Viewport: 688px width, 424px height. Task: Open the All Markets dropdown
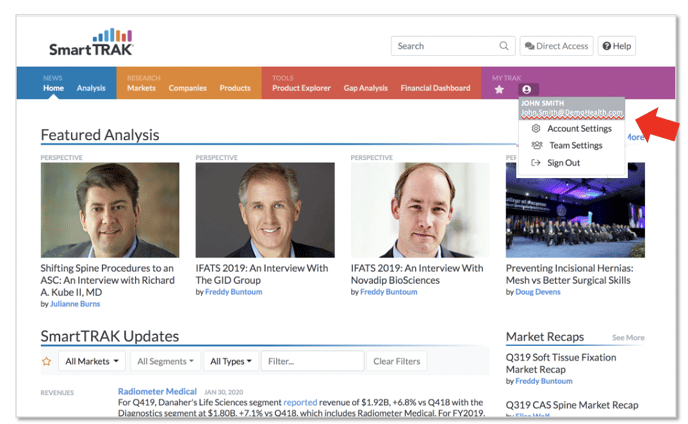point(92,361)
